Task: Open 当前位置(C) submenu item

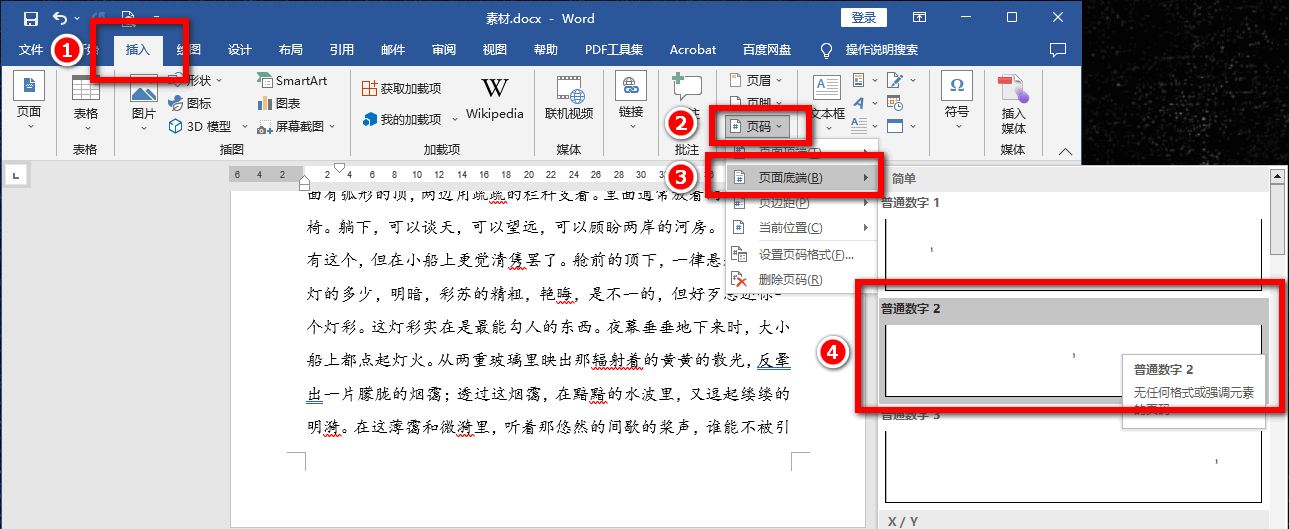Action: 802,228
